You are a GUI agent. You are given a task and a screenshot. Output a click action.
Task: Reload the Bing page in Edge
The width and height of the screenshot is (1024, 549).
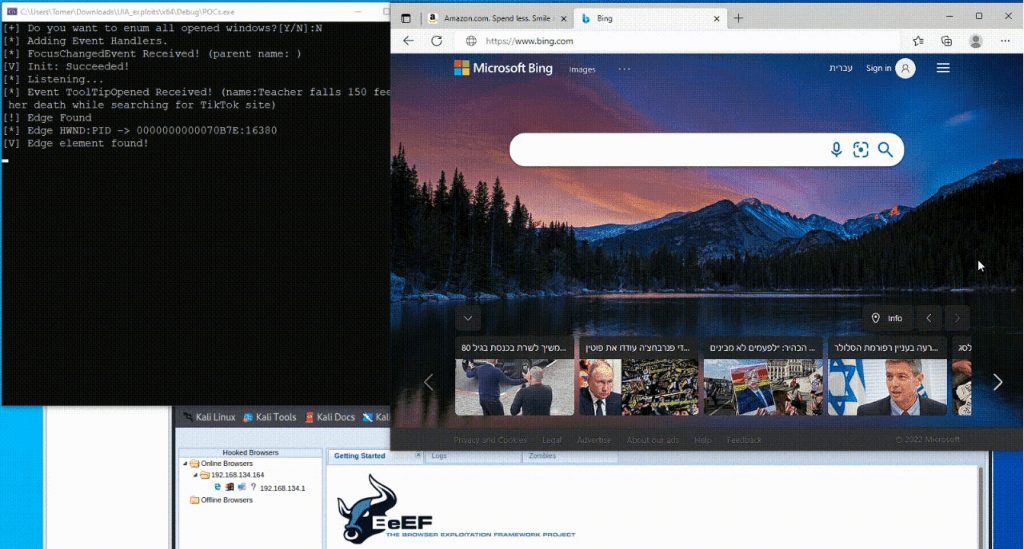(436, 40)
